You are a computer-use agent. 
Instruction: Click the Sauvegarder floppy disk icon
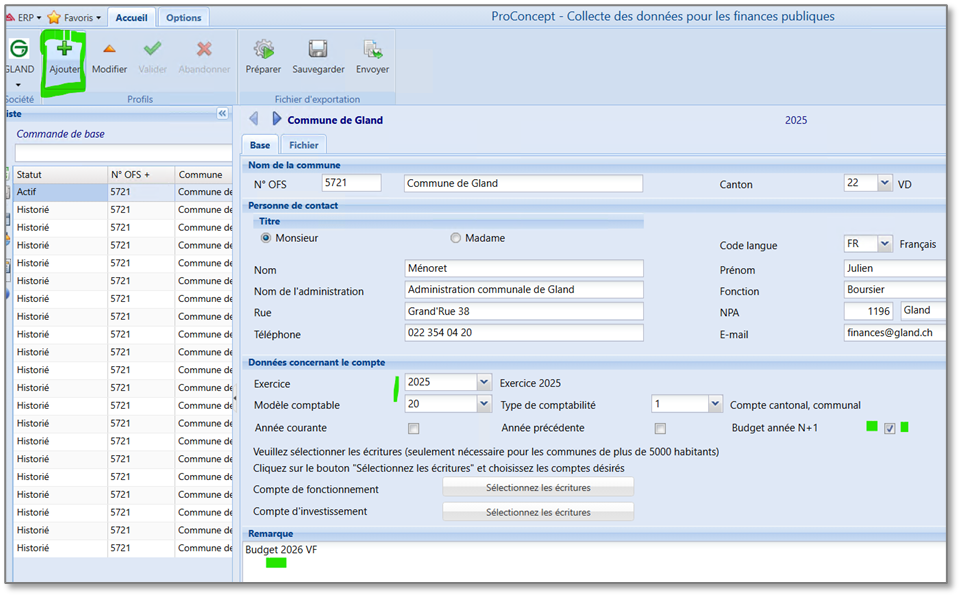pyautogui.click(x=318, y=50)
